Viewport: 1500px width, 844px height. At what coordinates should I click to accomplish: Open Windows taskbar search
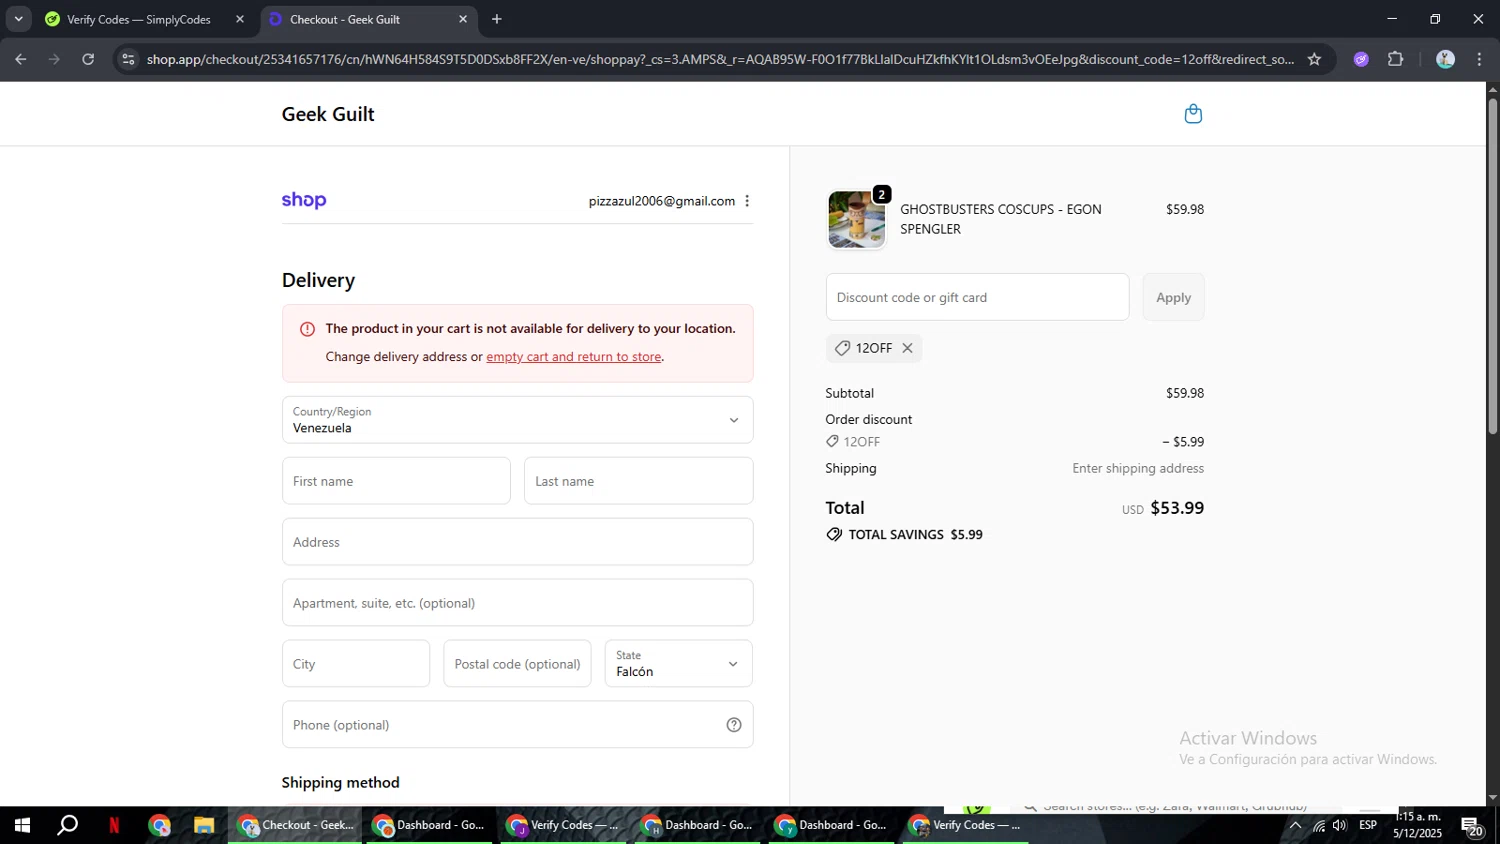click(x=67, y=826)
